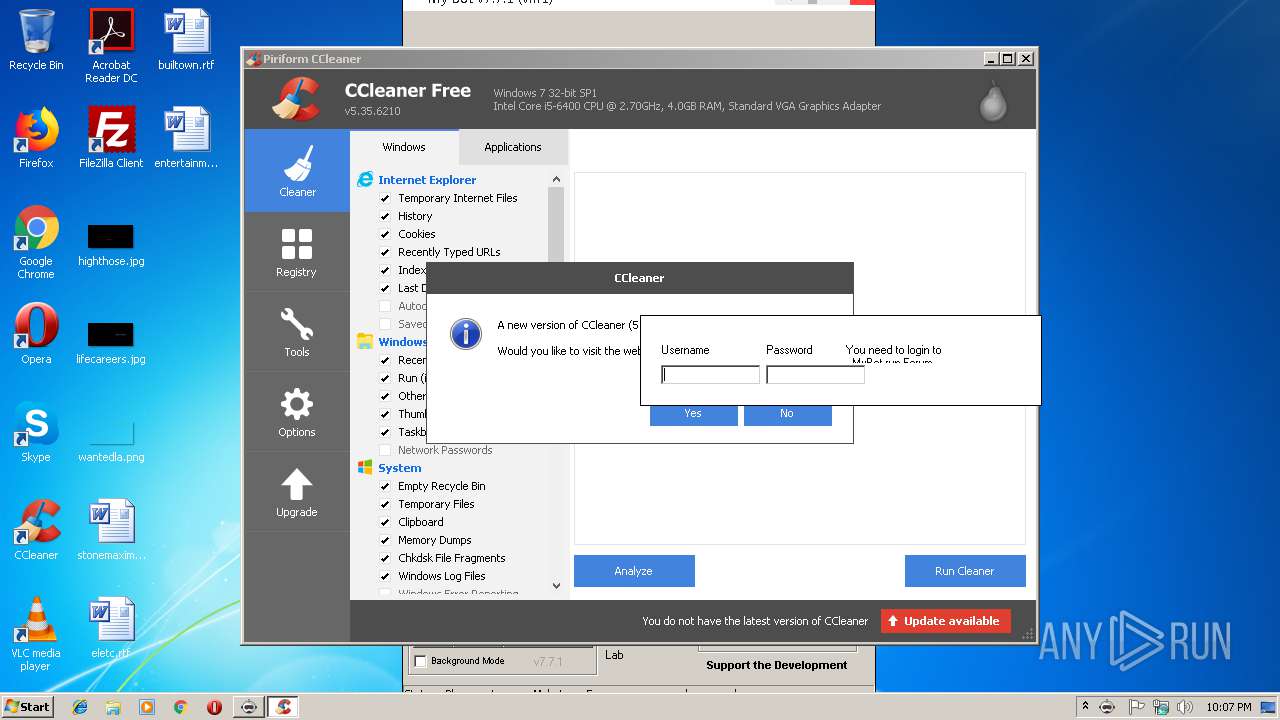The height and width of the screenshot is (720, 1280).
Task: Open stonemaxim document on desktop
Action: coord(111,530)
